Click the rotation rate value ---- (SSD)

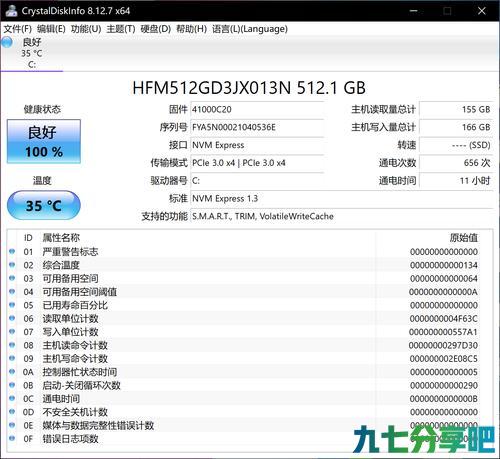456,145
